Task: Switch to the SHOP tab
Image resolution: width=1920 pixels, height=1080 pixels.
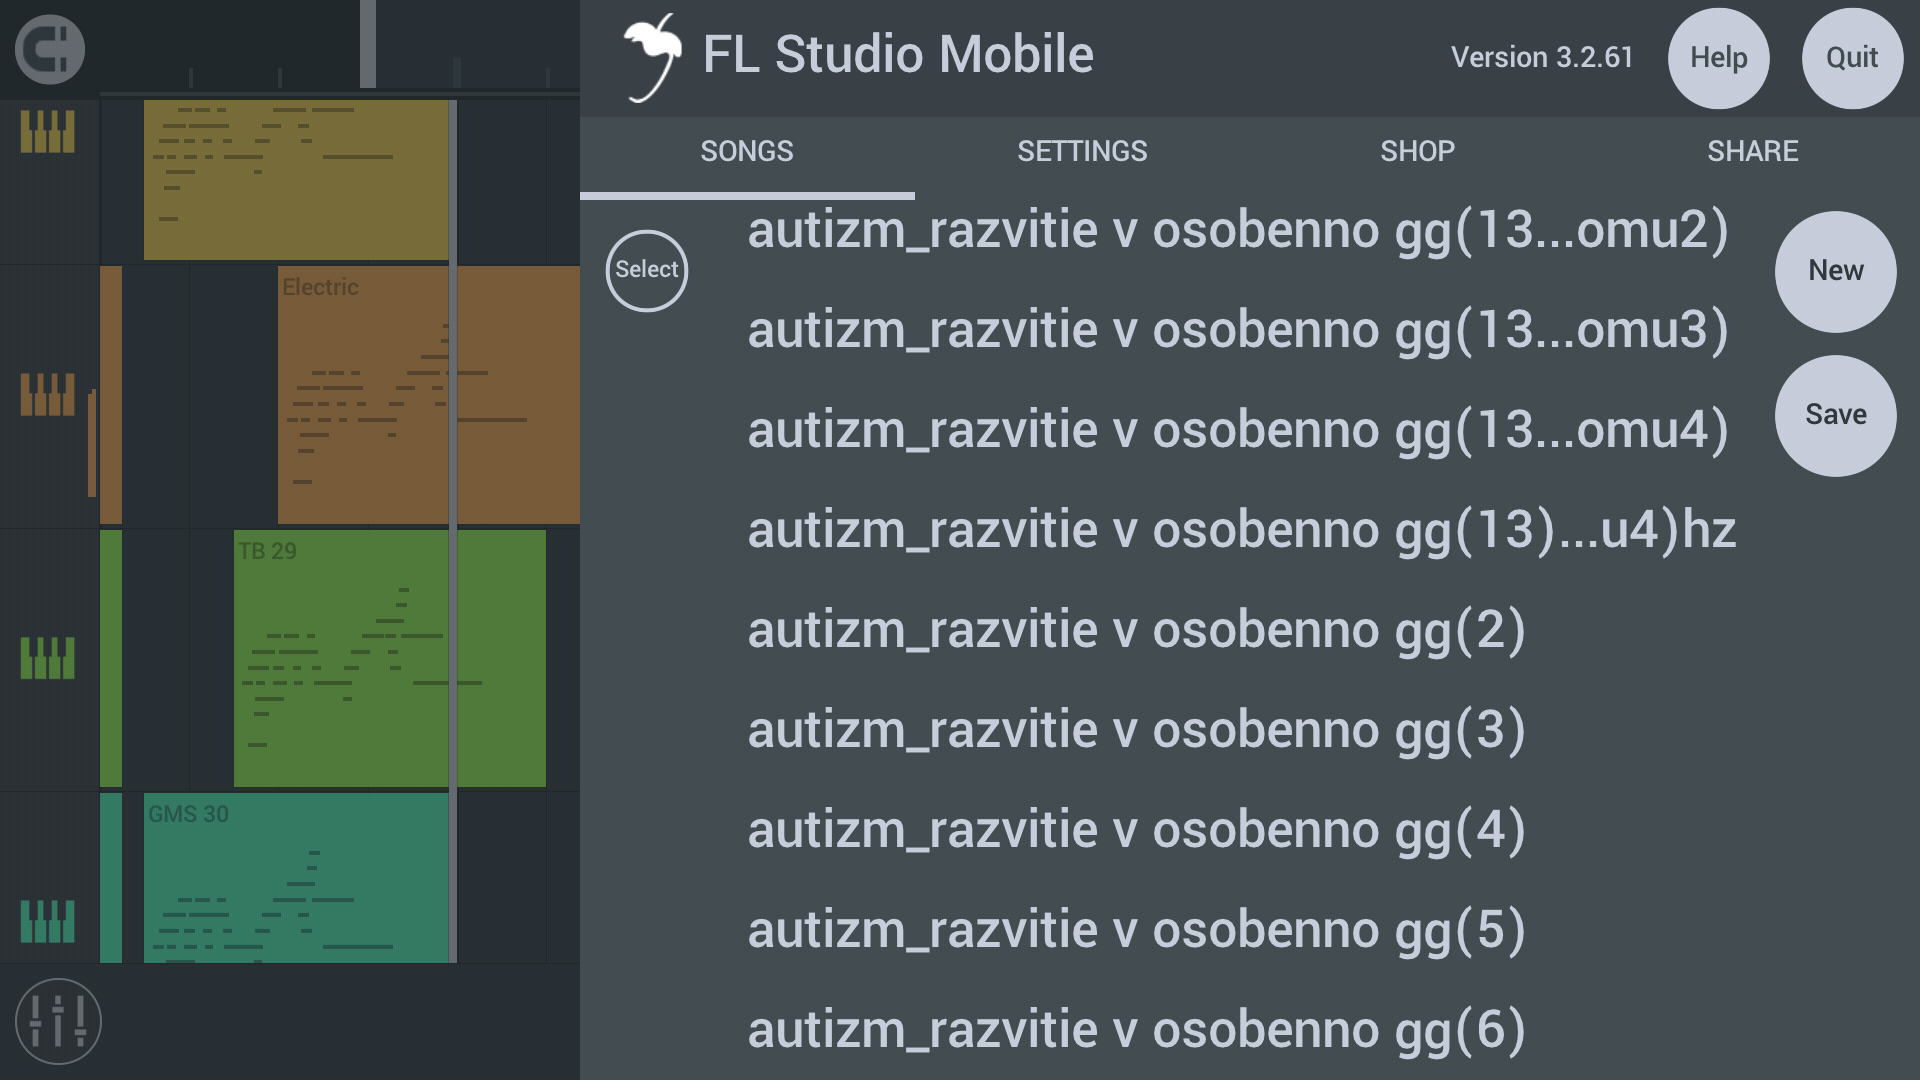Action: click(1416, 150)
